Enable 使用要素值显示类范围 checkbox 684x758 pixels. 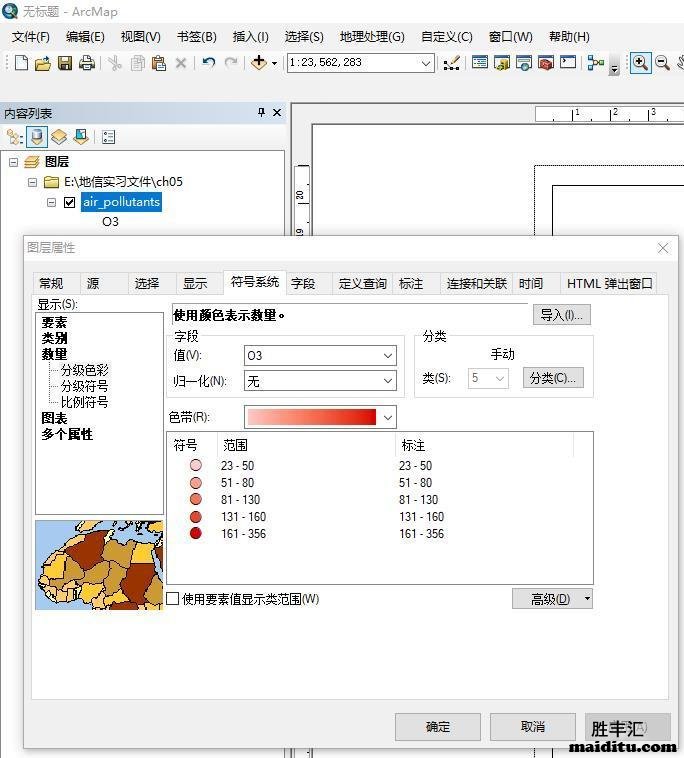click(x=173, y=598)
